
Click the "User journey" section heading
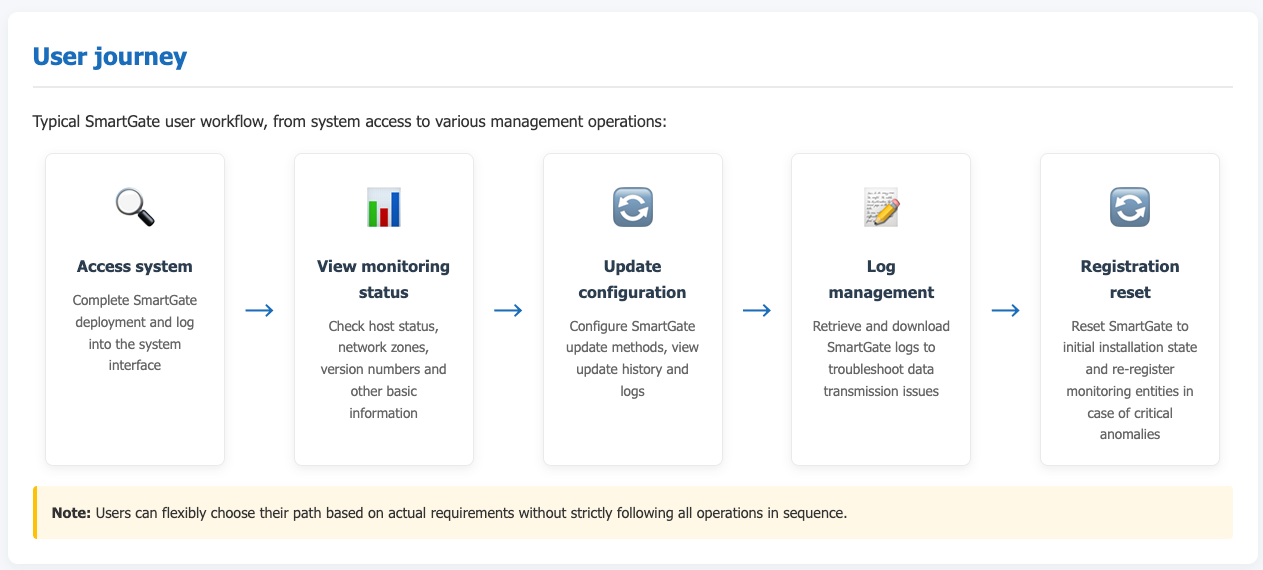(x=110, y=56)
